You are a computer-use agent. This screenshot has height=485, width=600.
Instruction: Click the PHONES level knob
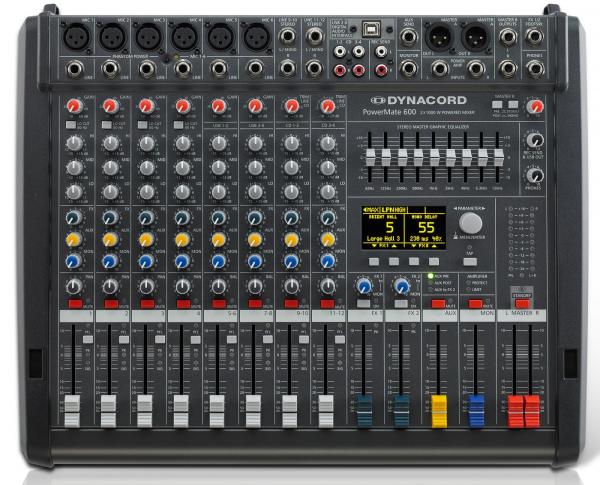(x=535, y=175)
